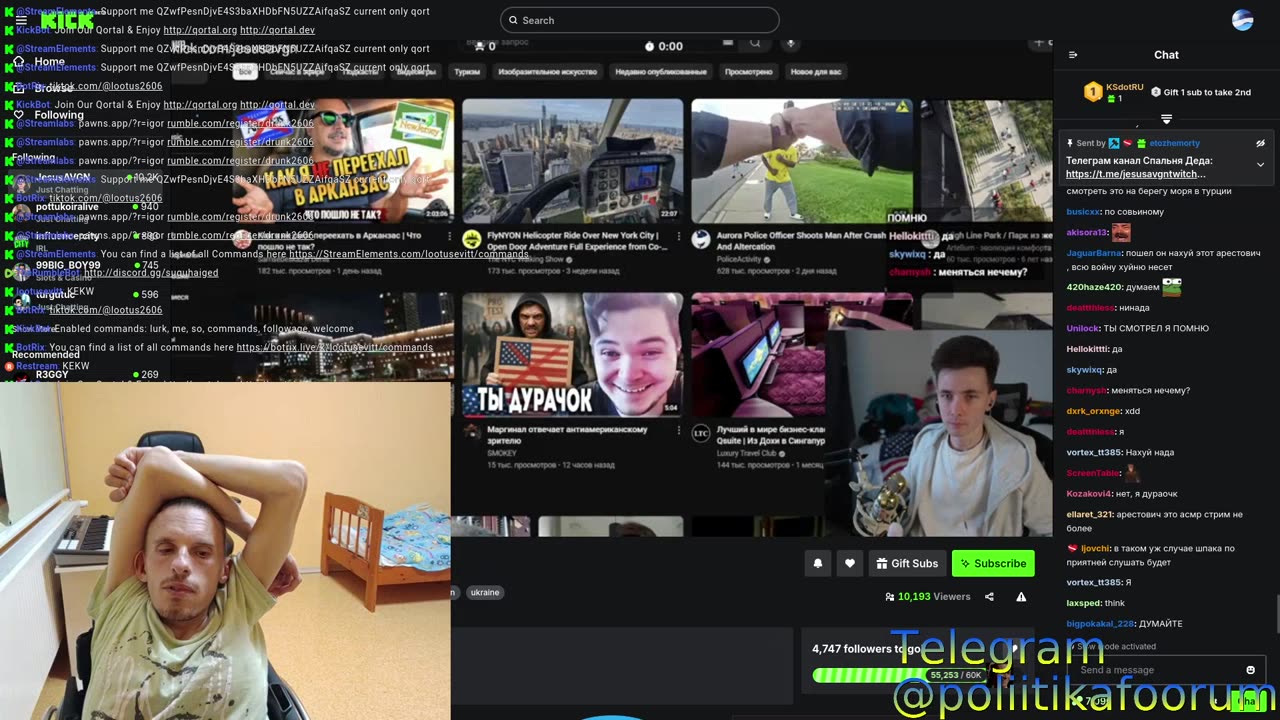Select the 'Новое для вас' filter chip
This screenshot has width=1280, height=720.
816,72
